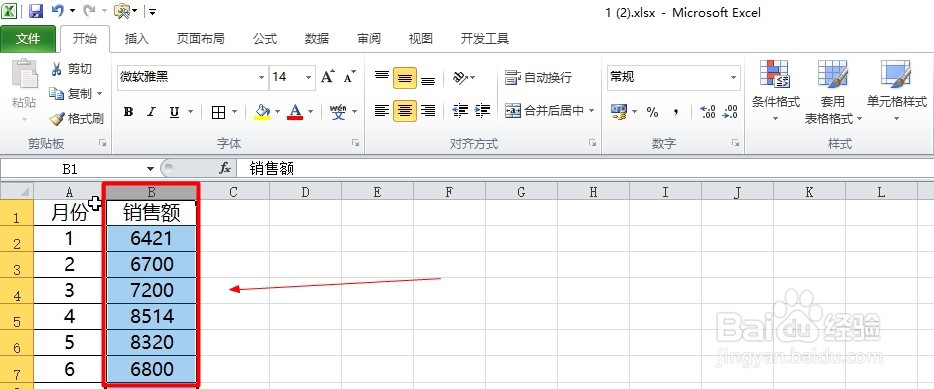Select the Format Painter (格式刷) brush
This screenshot has height=389, width=934.
coord(57,119)
